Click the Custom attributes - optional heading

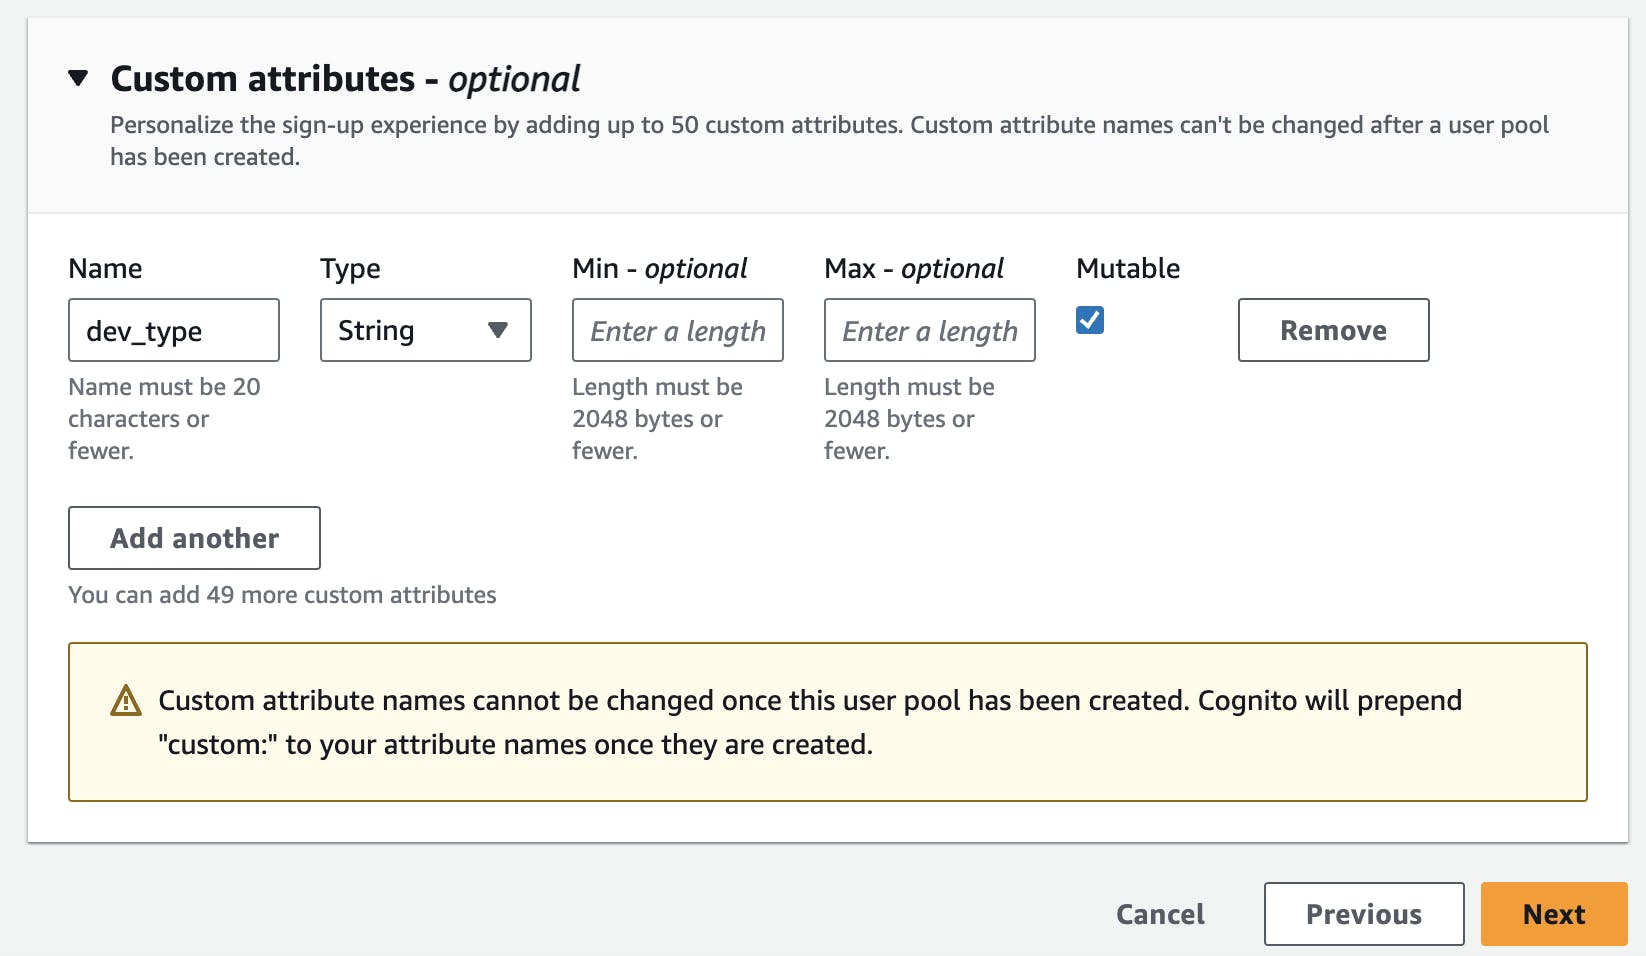coord(345,79)
